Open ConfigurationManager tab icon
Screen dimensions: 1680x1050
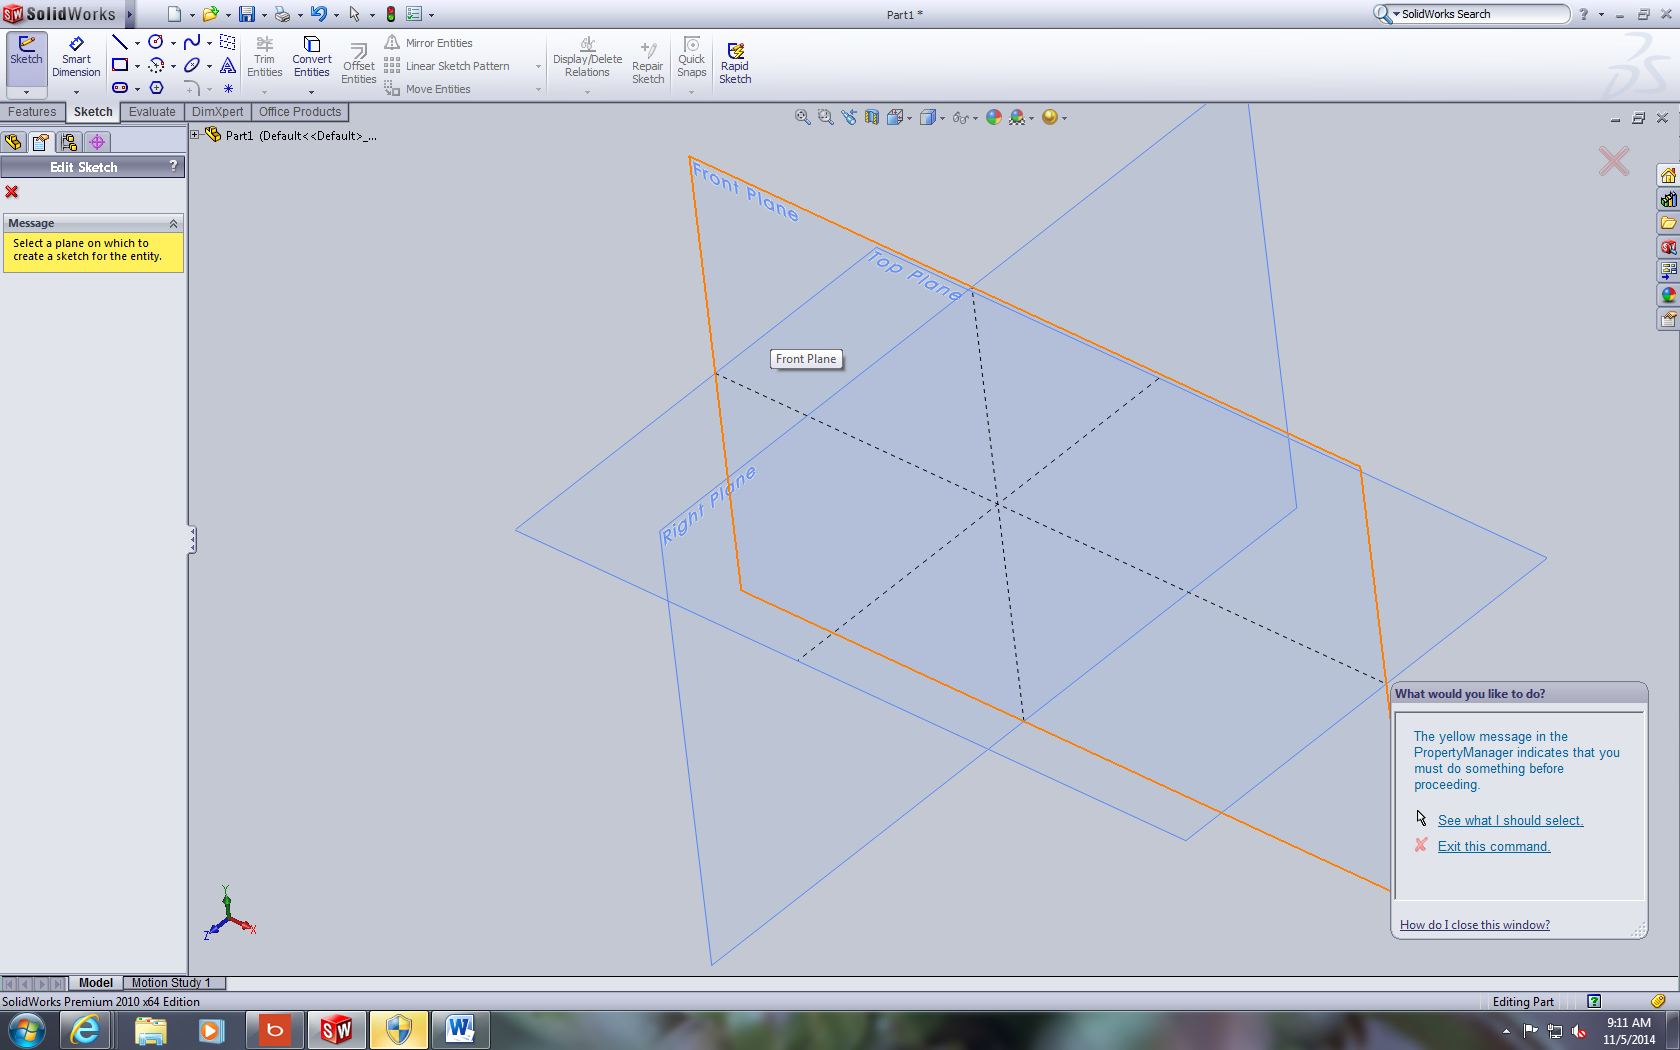click(69, 142)
